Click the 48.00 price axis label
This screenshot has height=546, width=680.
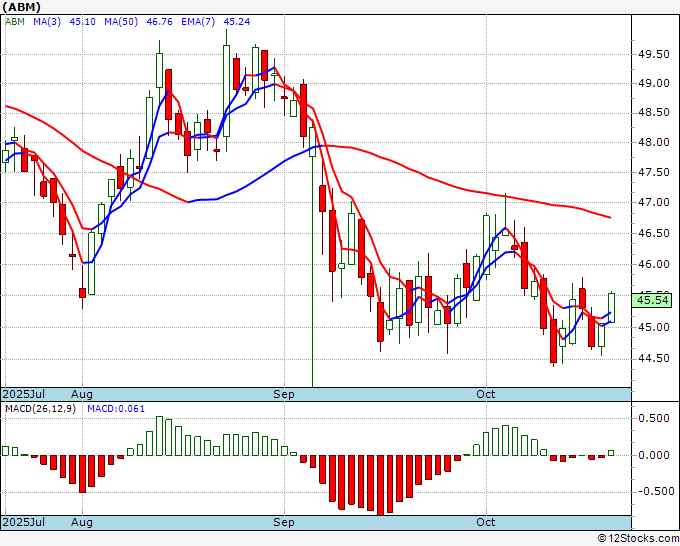coord(654,142)
